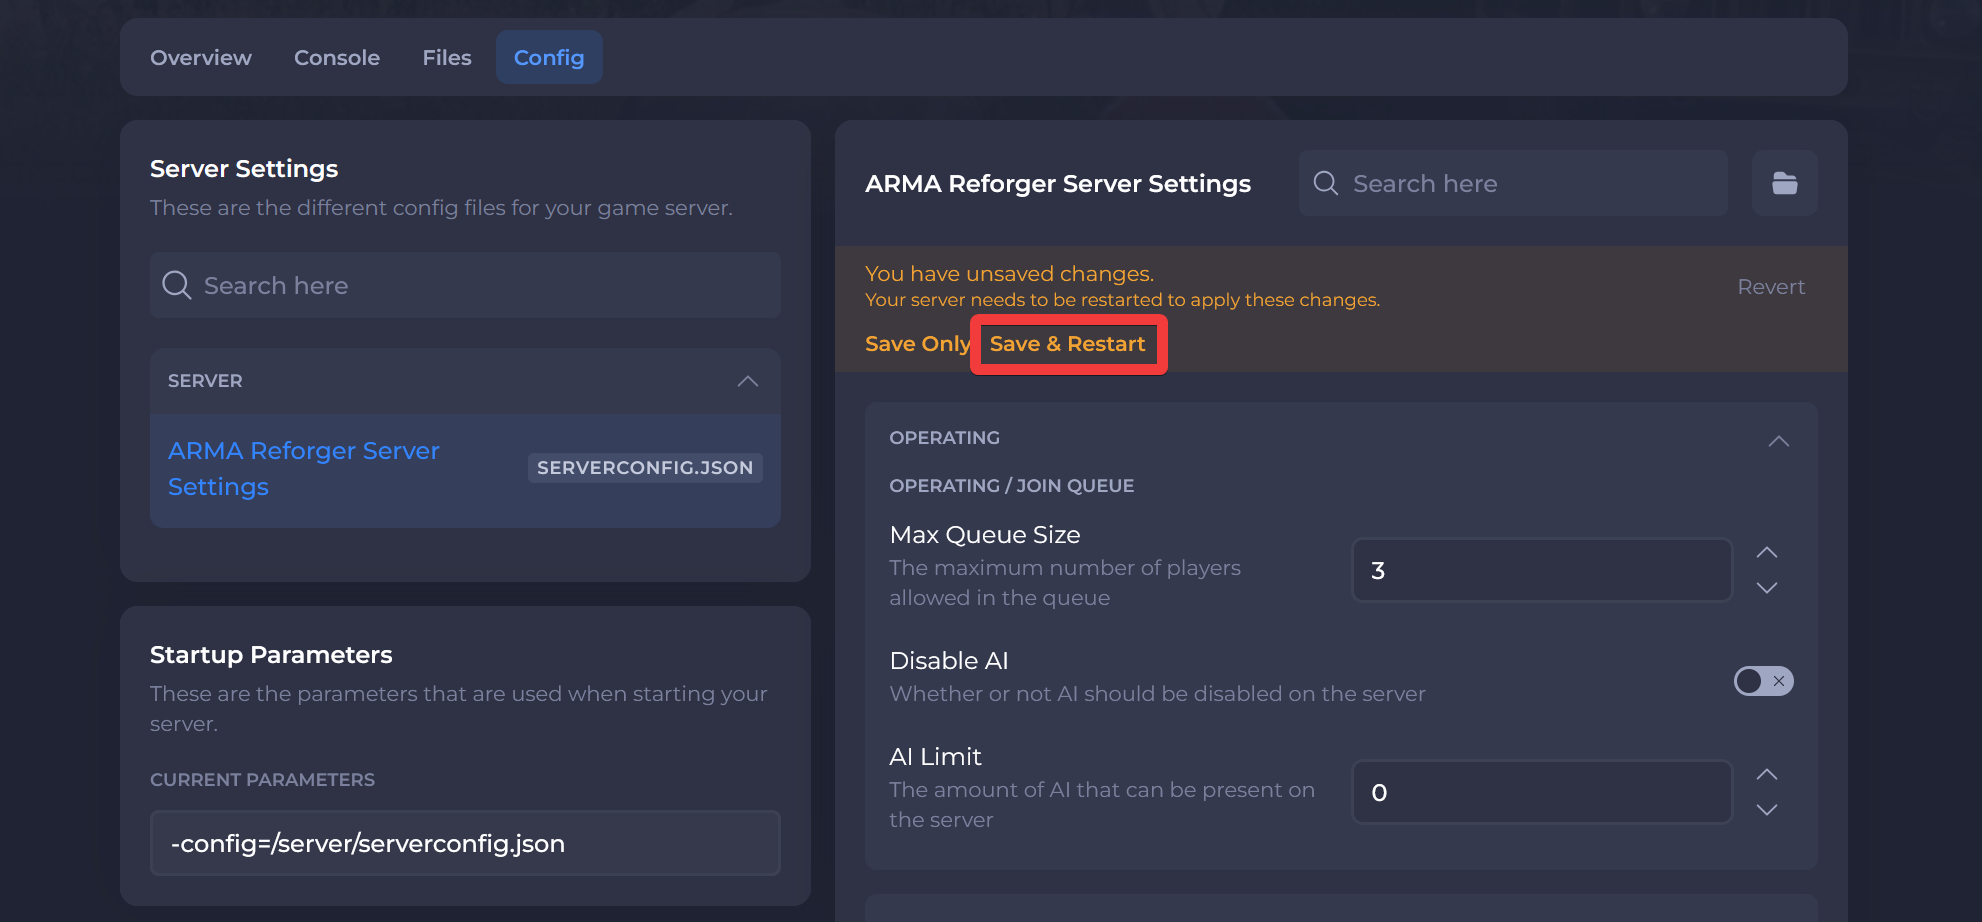The height and width of the screenshot is (922, 1982).
Task: Click the 'Server Settings' heading
Action: (244, 169)
